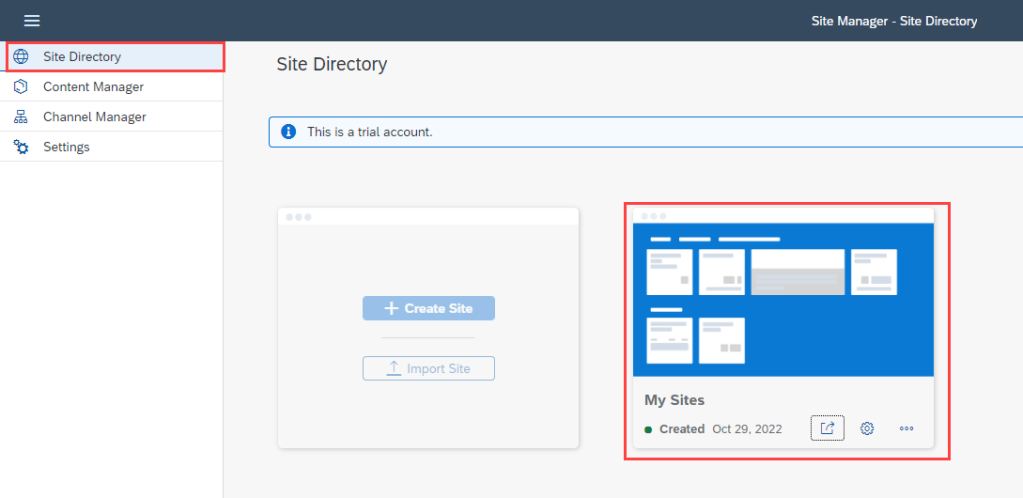The image size is (1023, 498).
Task: Click the Settings gears icon in sidebar
Action: (x=21, y=147)
